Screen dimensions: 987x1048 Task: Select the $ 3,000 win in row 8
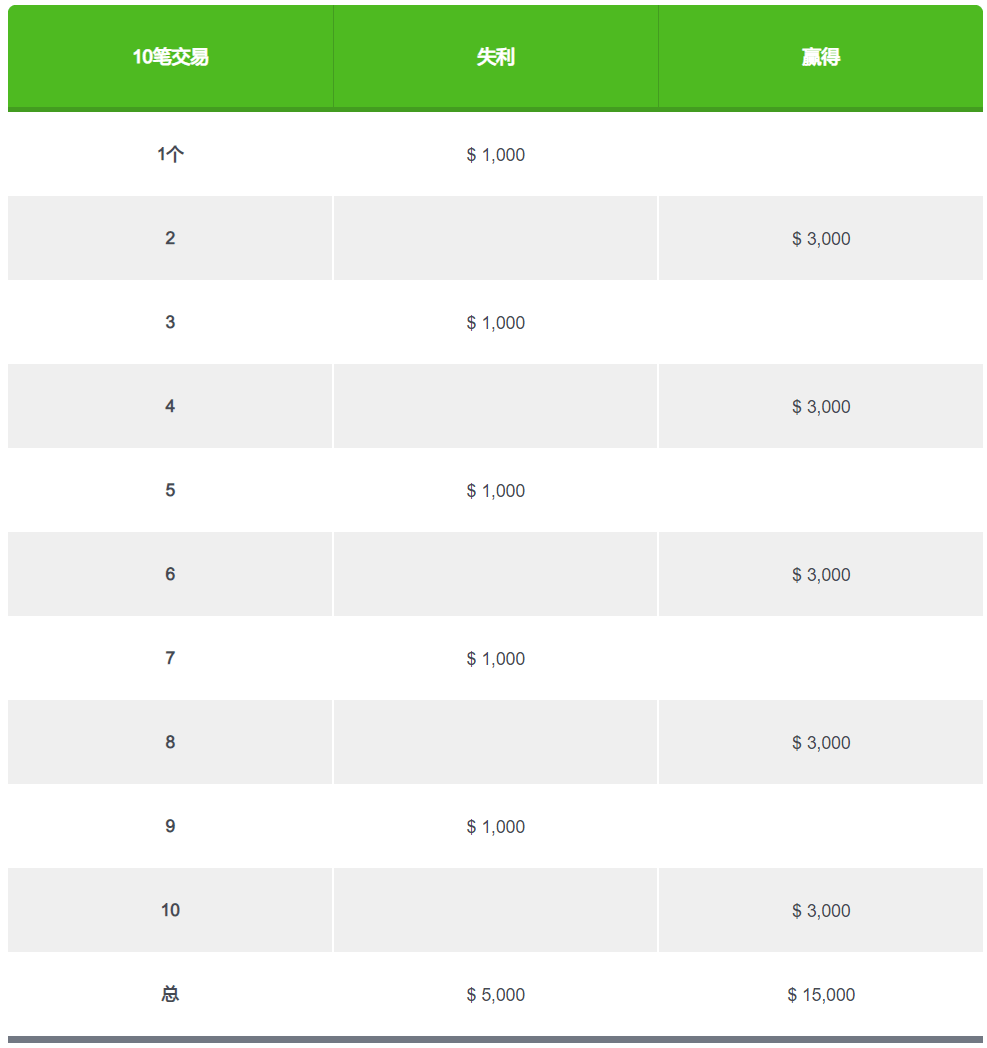pos(821,742)
